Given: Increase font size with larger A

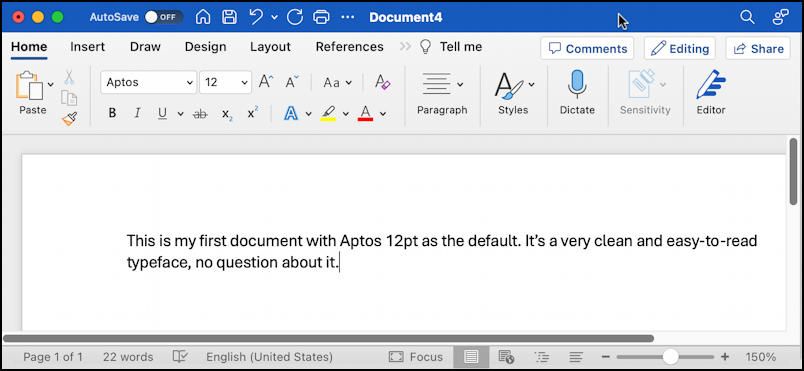Looking at the screenshot, I should (x=266, y=82).
